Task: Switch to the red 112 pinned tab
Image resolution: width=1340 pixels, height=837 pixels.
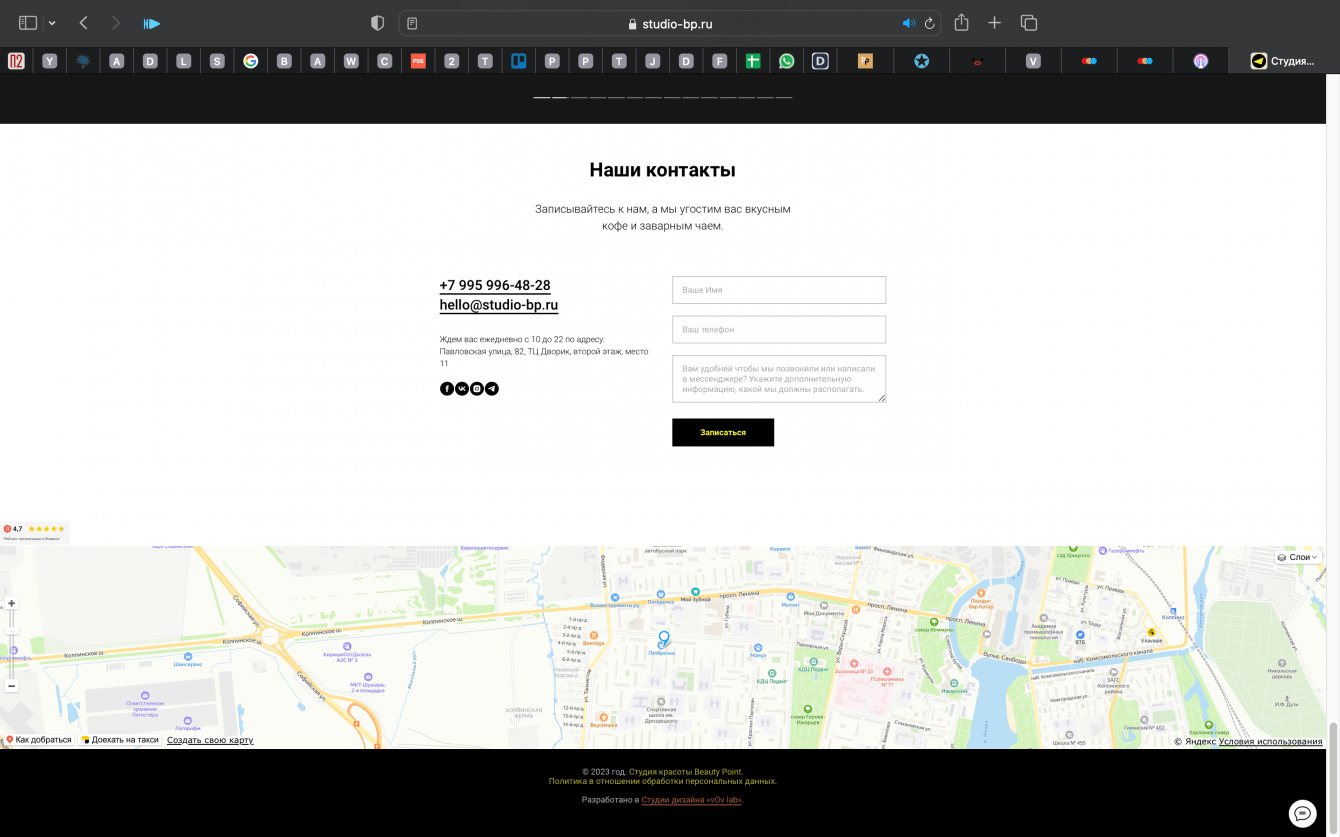Action: point(16,61)
